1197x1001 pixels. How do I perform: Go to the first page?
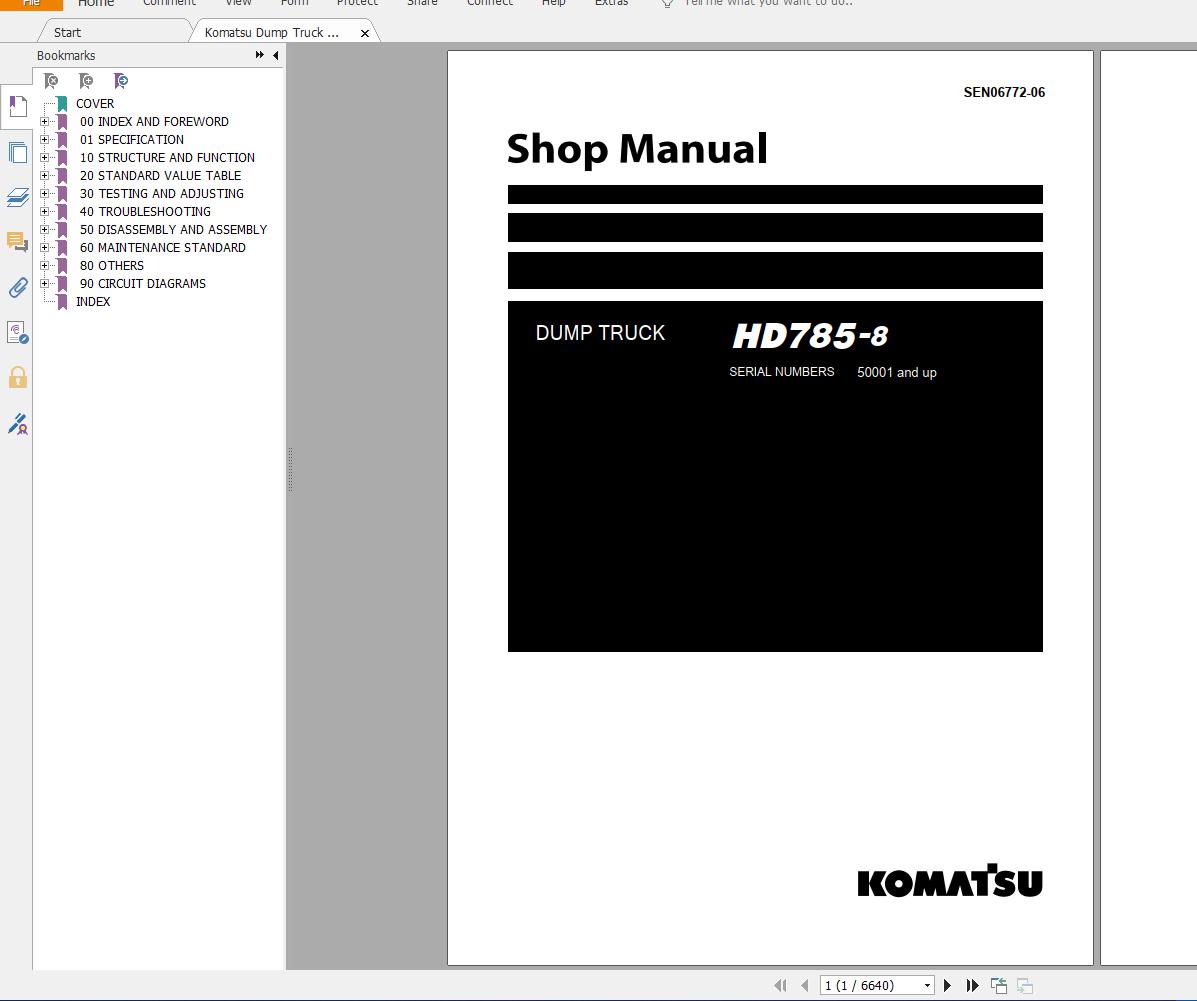click(x=780, y=986)
